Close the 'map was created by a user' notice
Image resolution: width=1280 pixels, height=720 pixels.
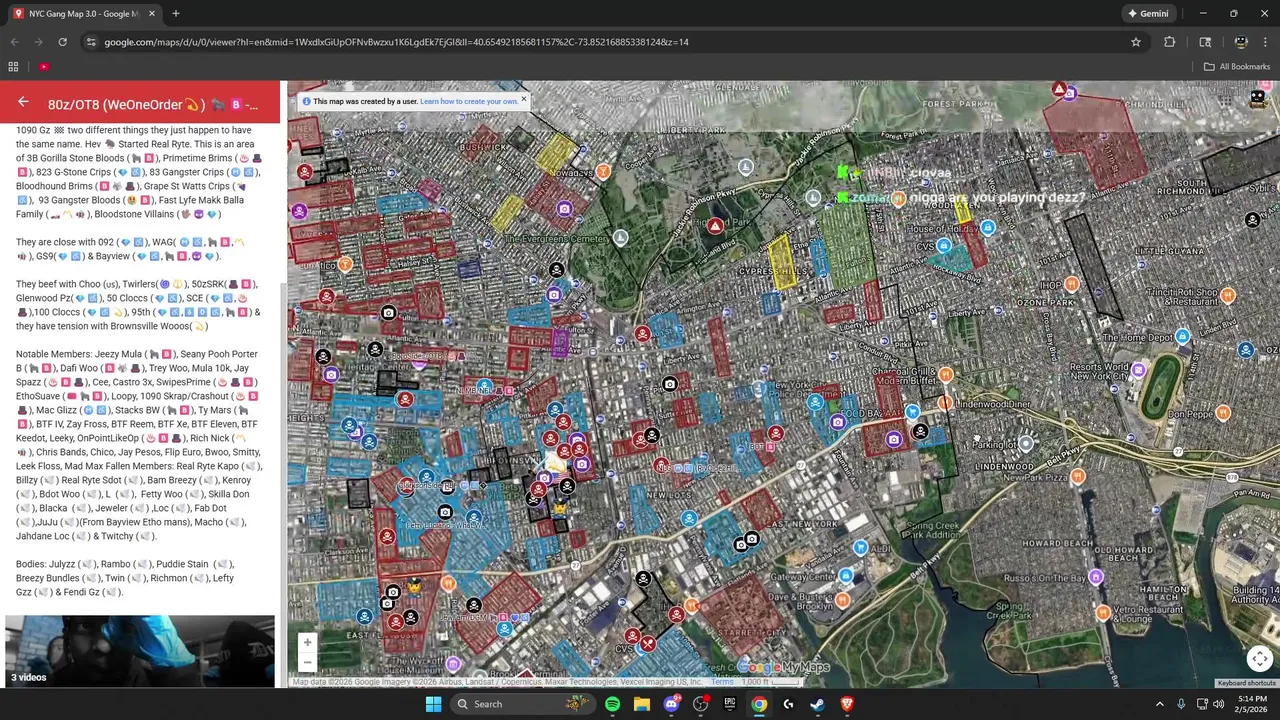[523, 100]
